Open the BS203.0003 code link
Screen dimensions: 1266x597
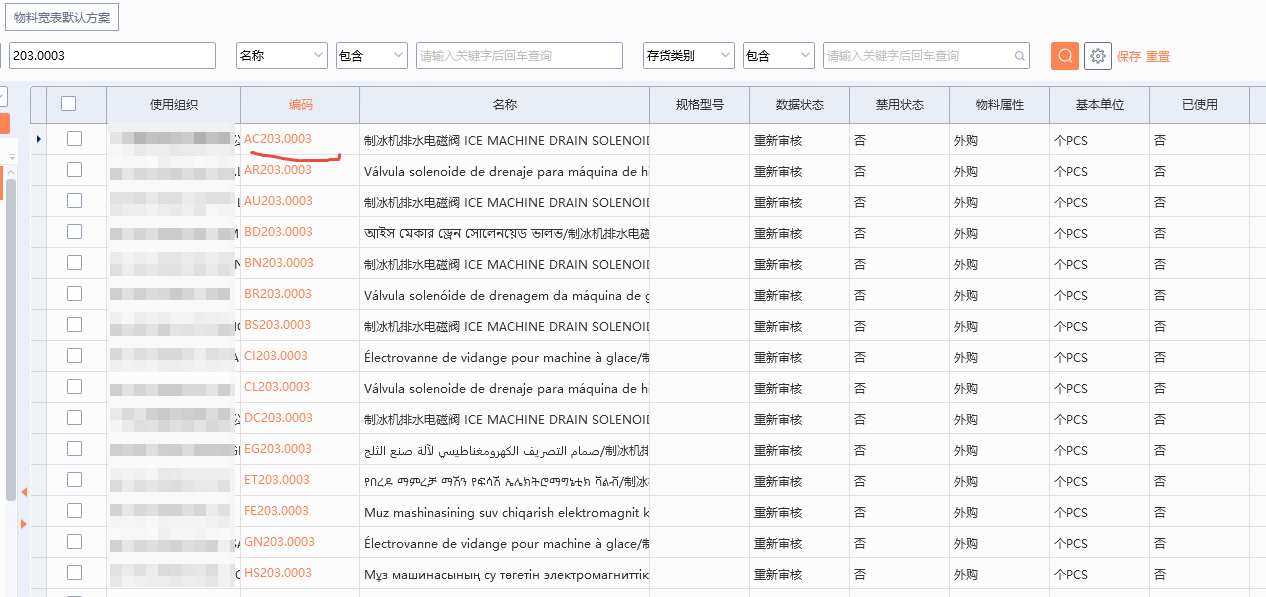(x=278, y=325)
